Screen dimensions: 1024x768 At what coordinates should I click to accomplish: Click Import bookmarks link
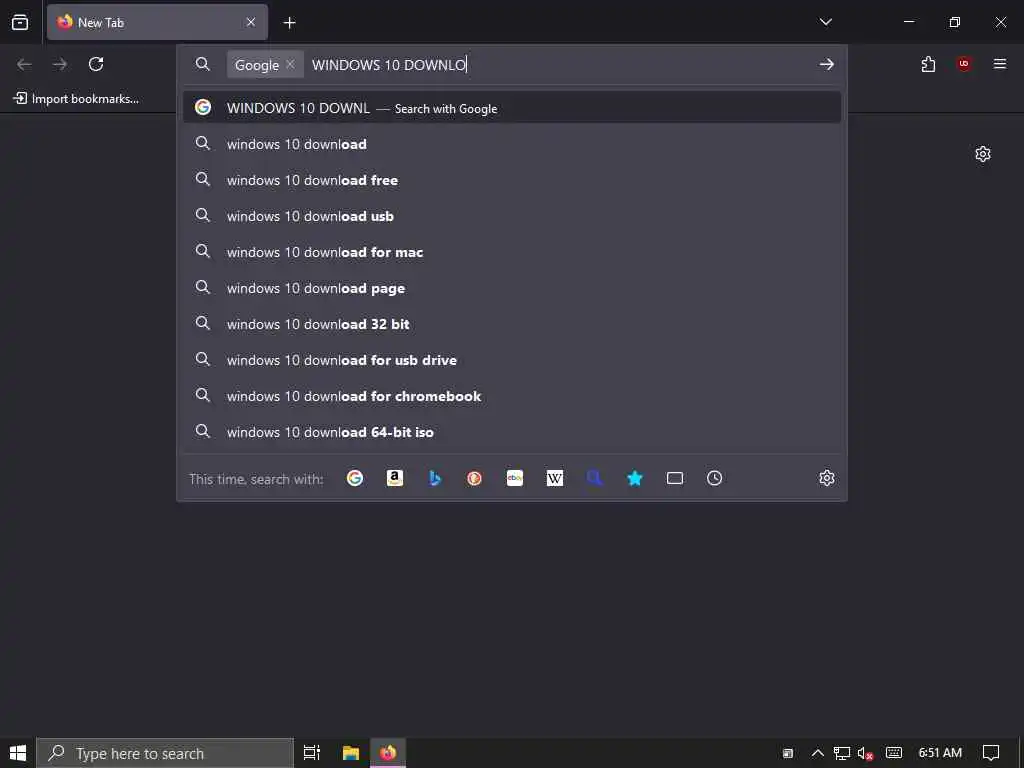76,99
